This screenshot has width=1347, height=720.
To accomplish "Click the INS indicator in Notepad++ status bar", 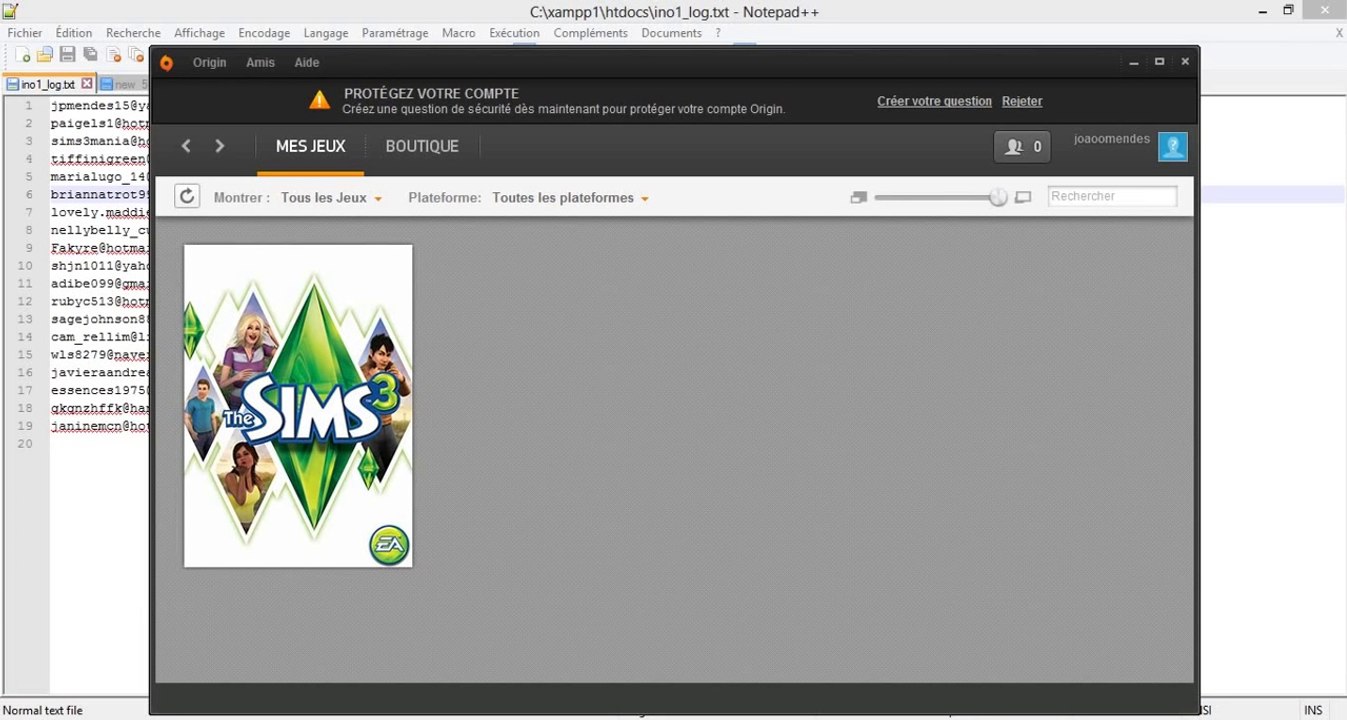I will click(1313, 710).
